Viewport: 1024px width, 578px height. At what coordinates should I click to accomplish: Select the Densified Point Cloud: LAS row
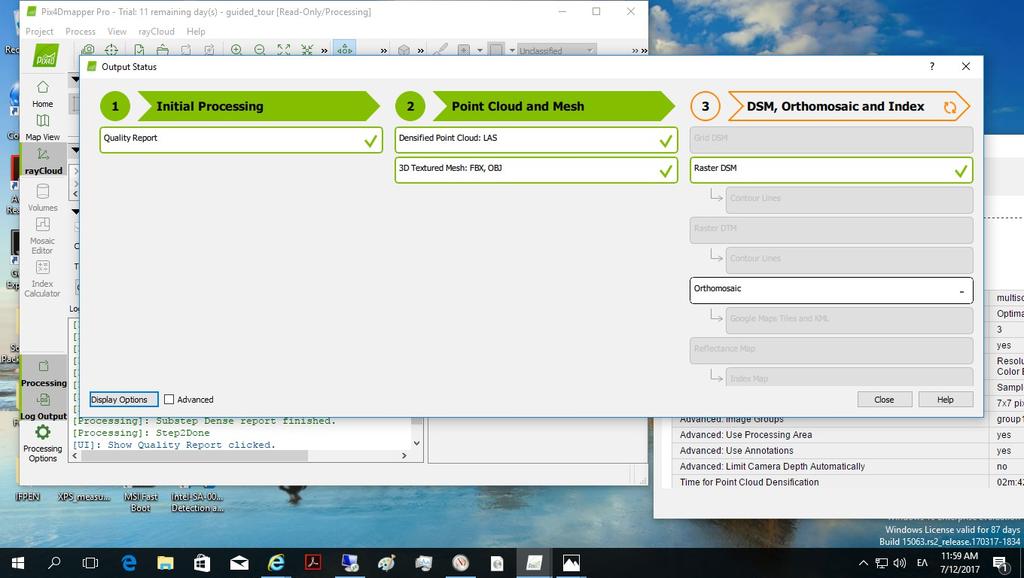tap(536, 140)
